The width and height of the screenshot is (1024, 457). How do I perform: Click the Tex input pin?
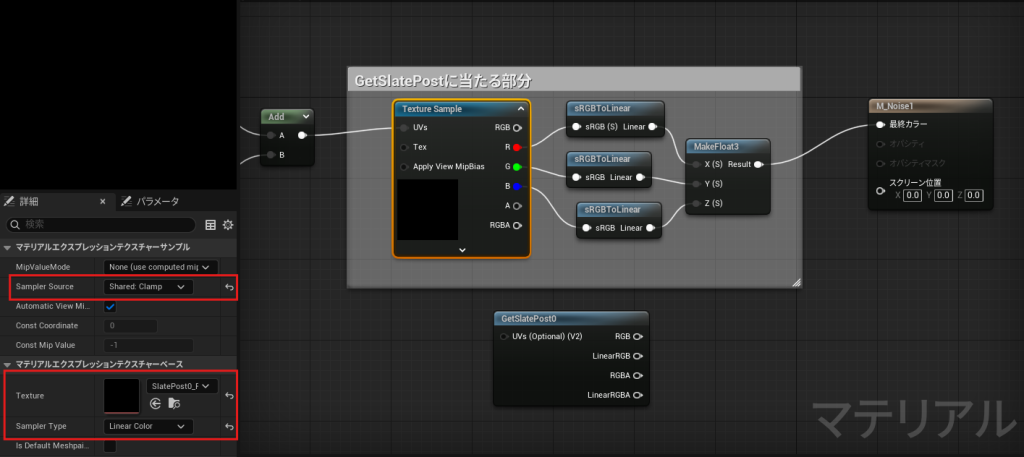(x=405, y=148)
